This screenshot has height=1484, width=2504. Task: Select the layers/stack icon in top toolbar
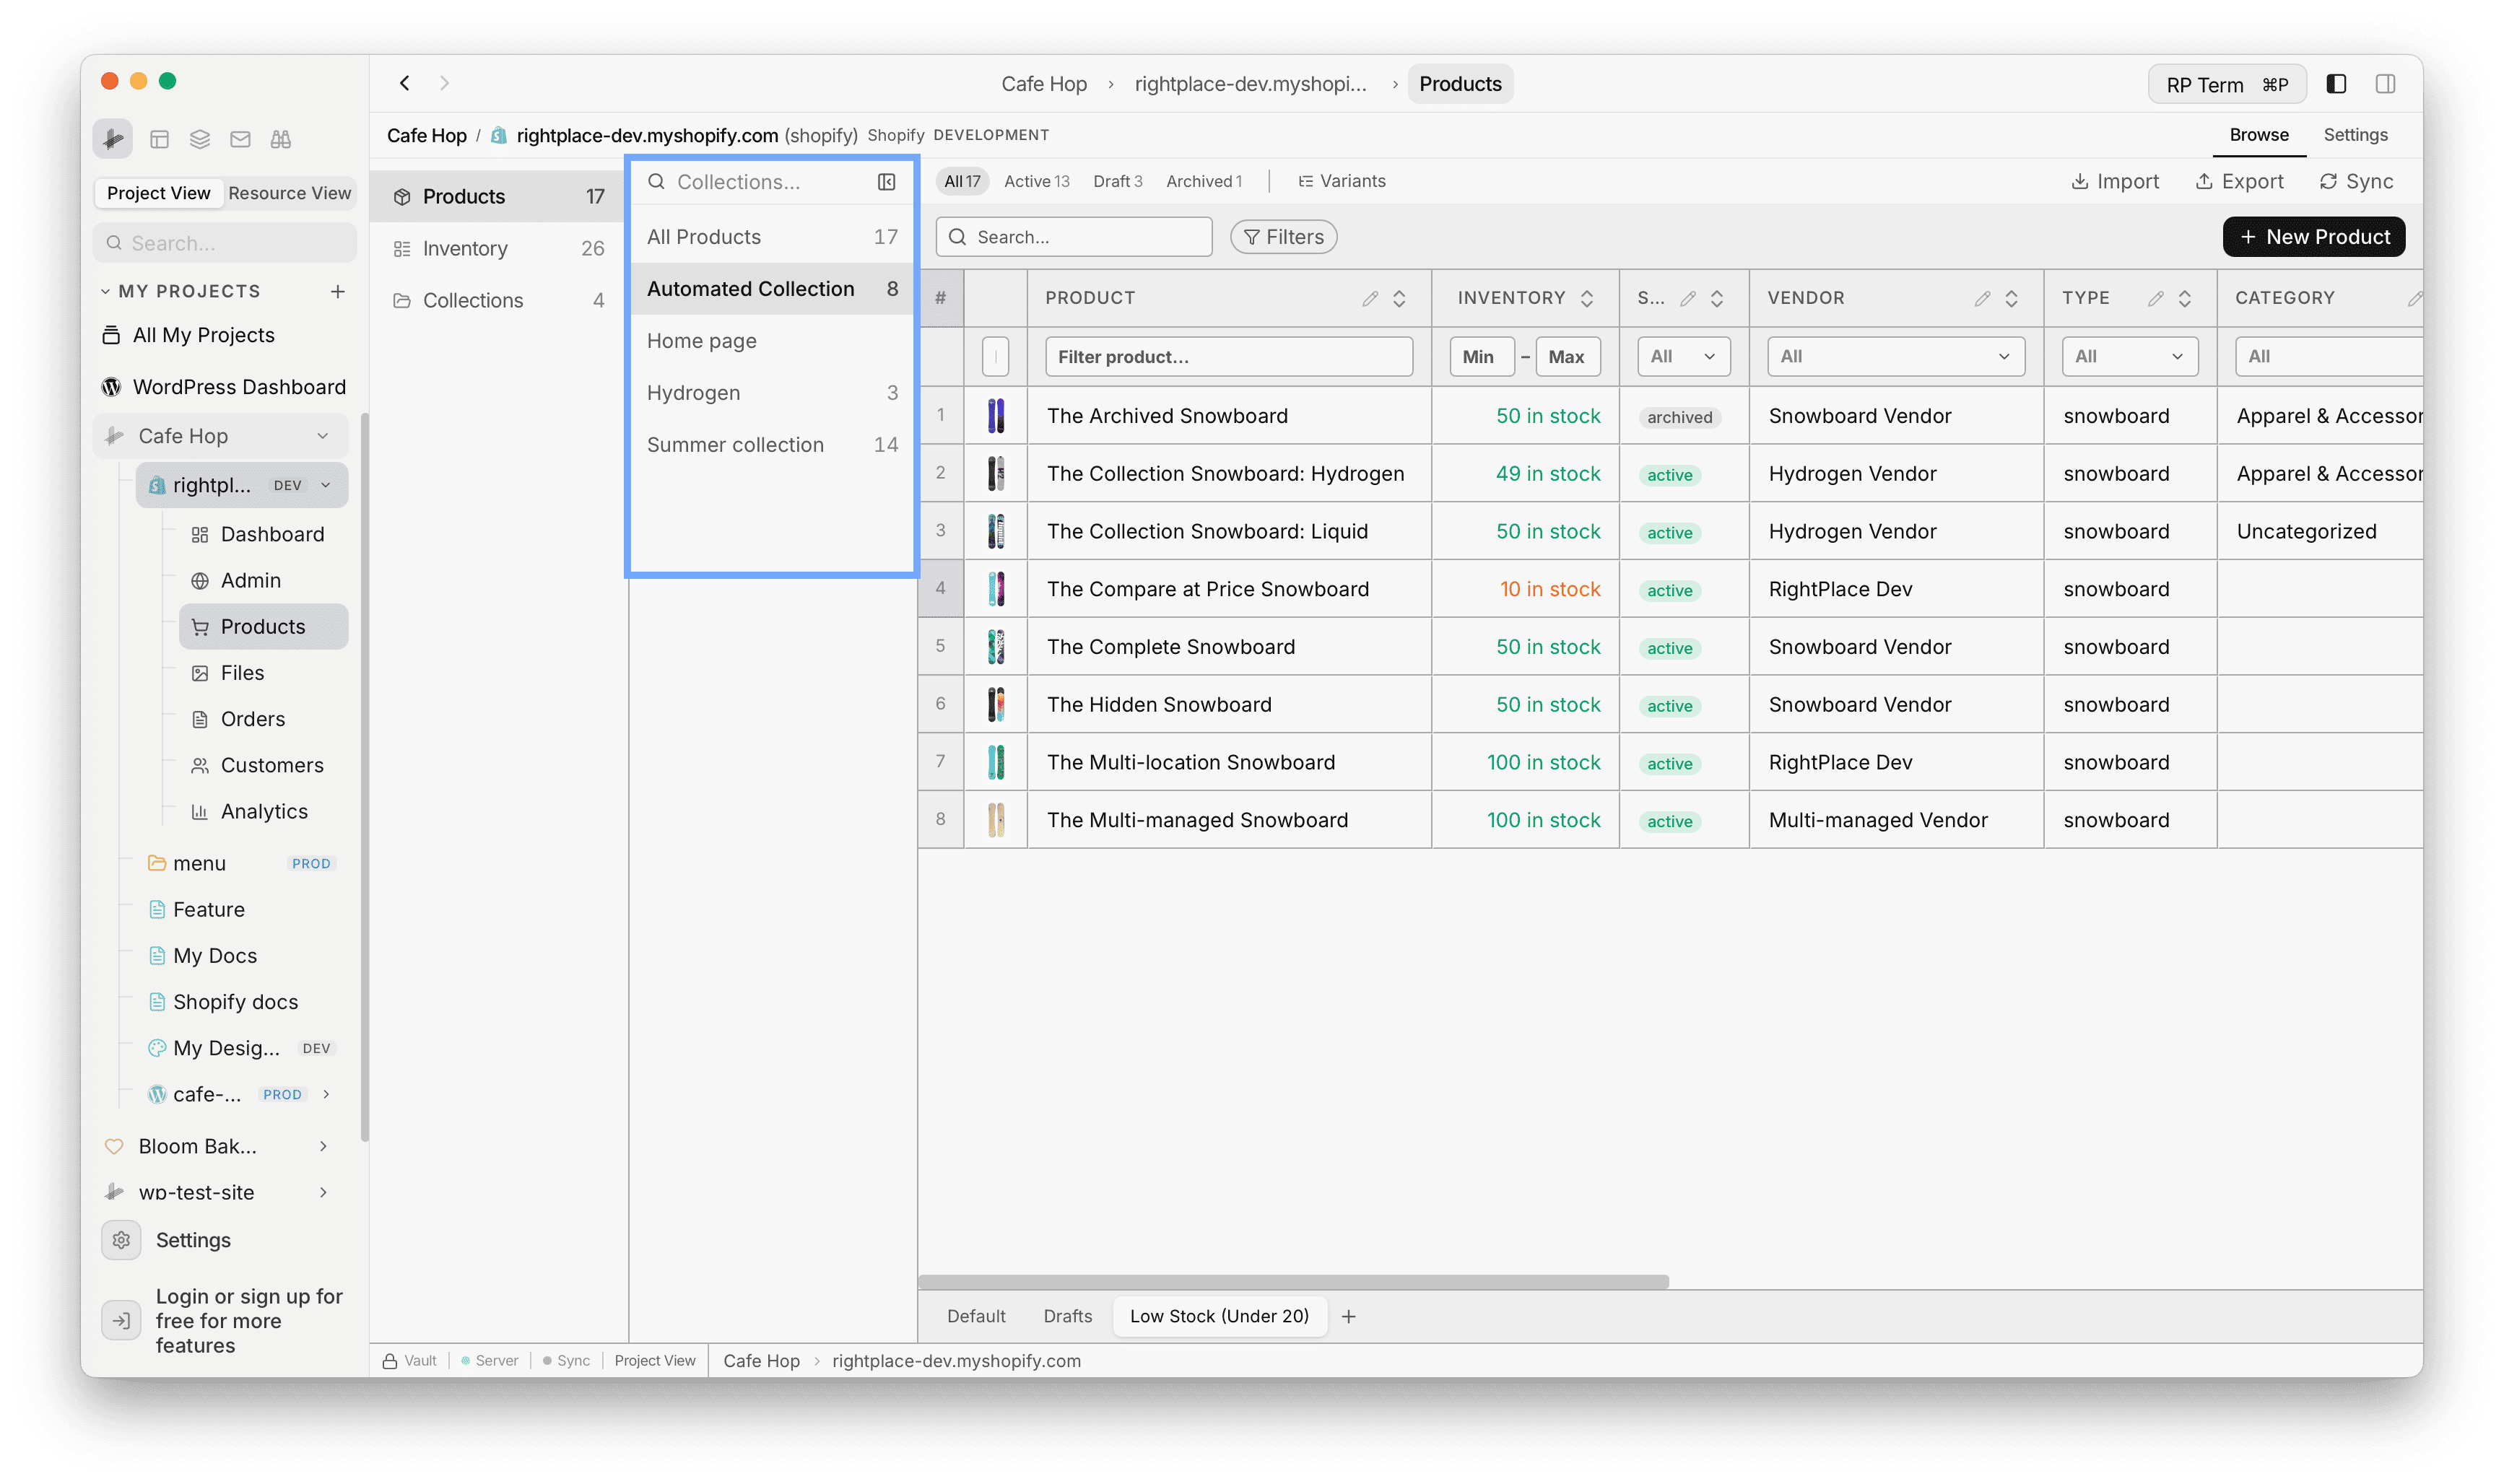tap(199, 139)
